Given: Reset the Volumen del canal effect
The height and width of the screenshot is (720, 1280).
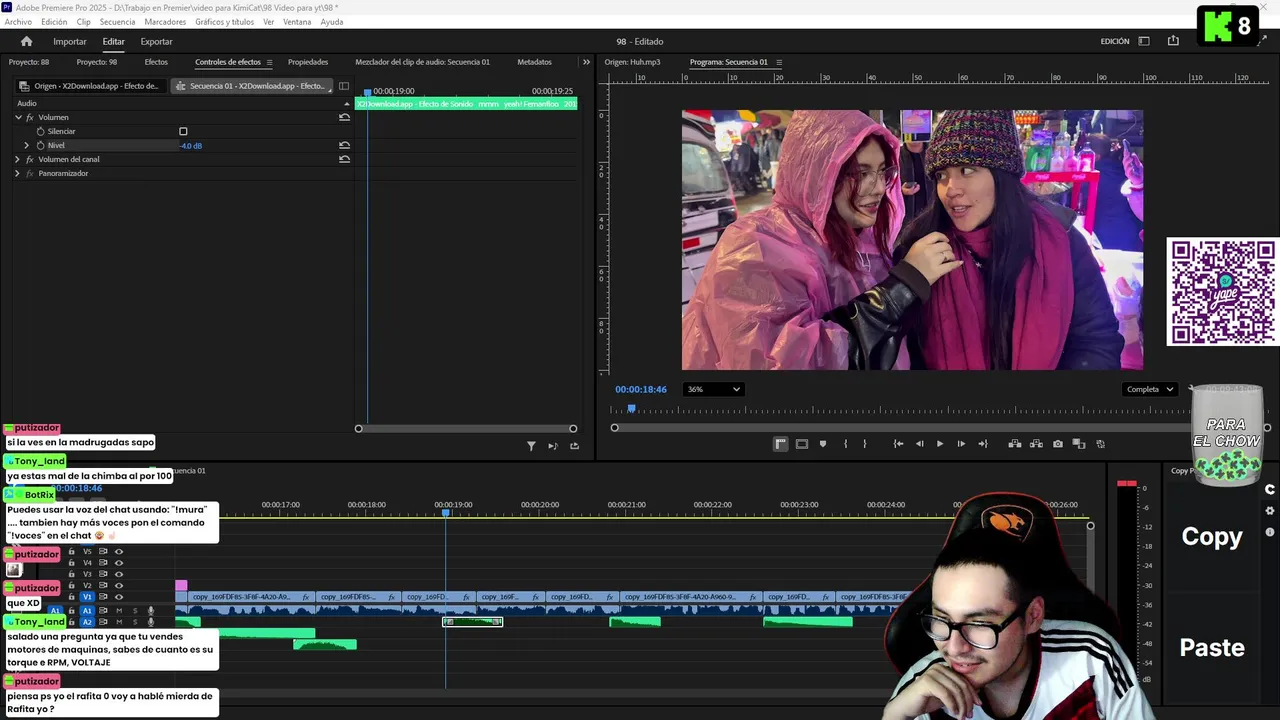Looking at the screenshot, I should pos(344,159).
